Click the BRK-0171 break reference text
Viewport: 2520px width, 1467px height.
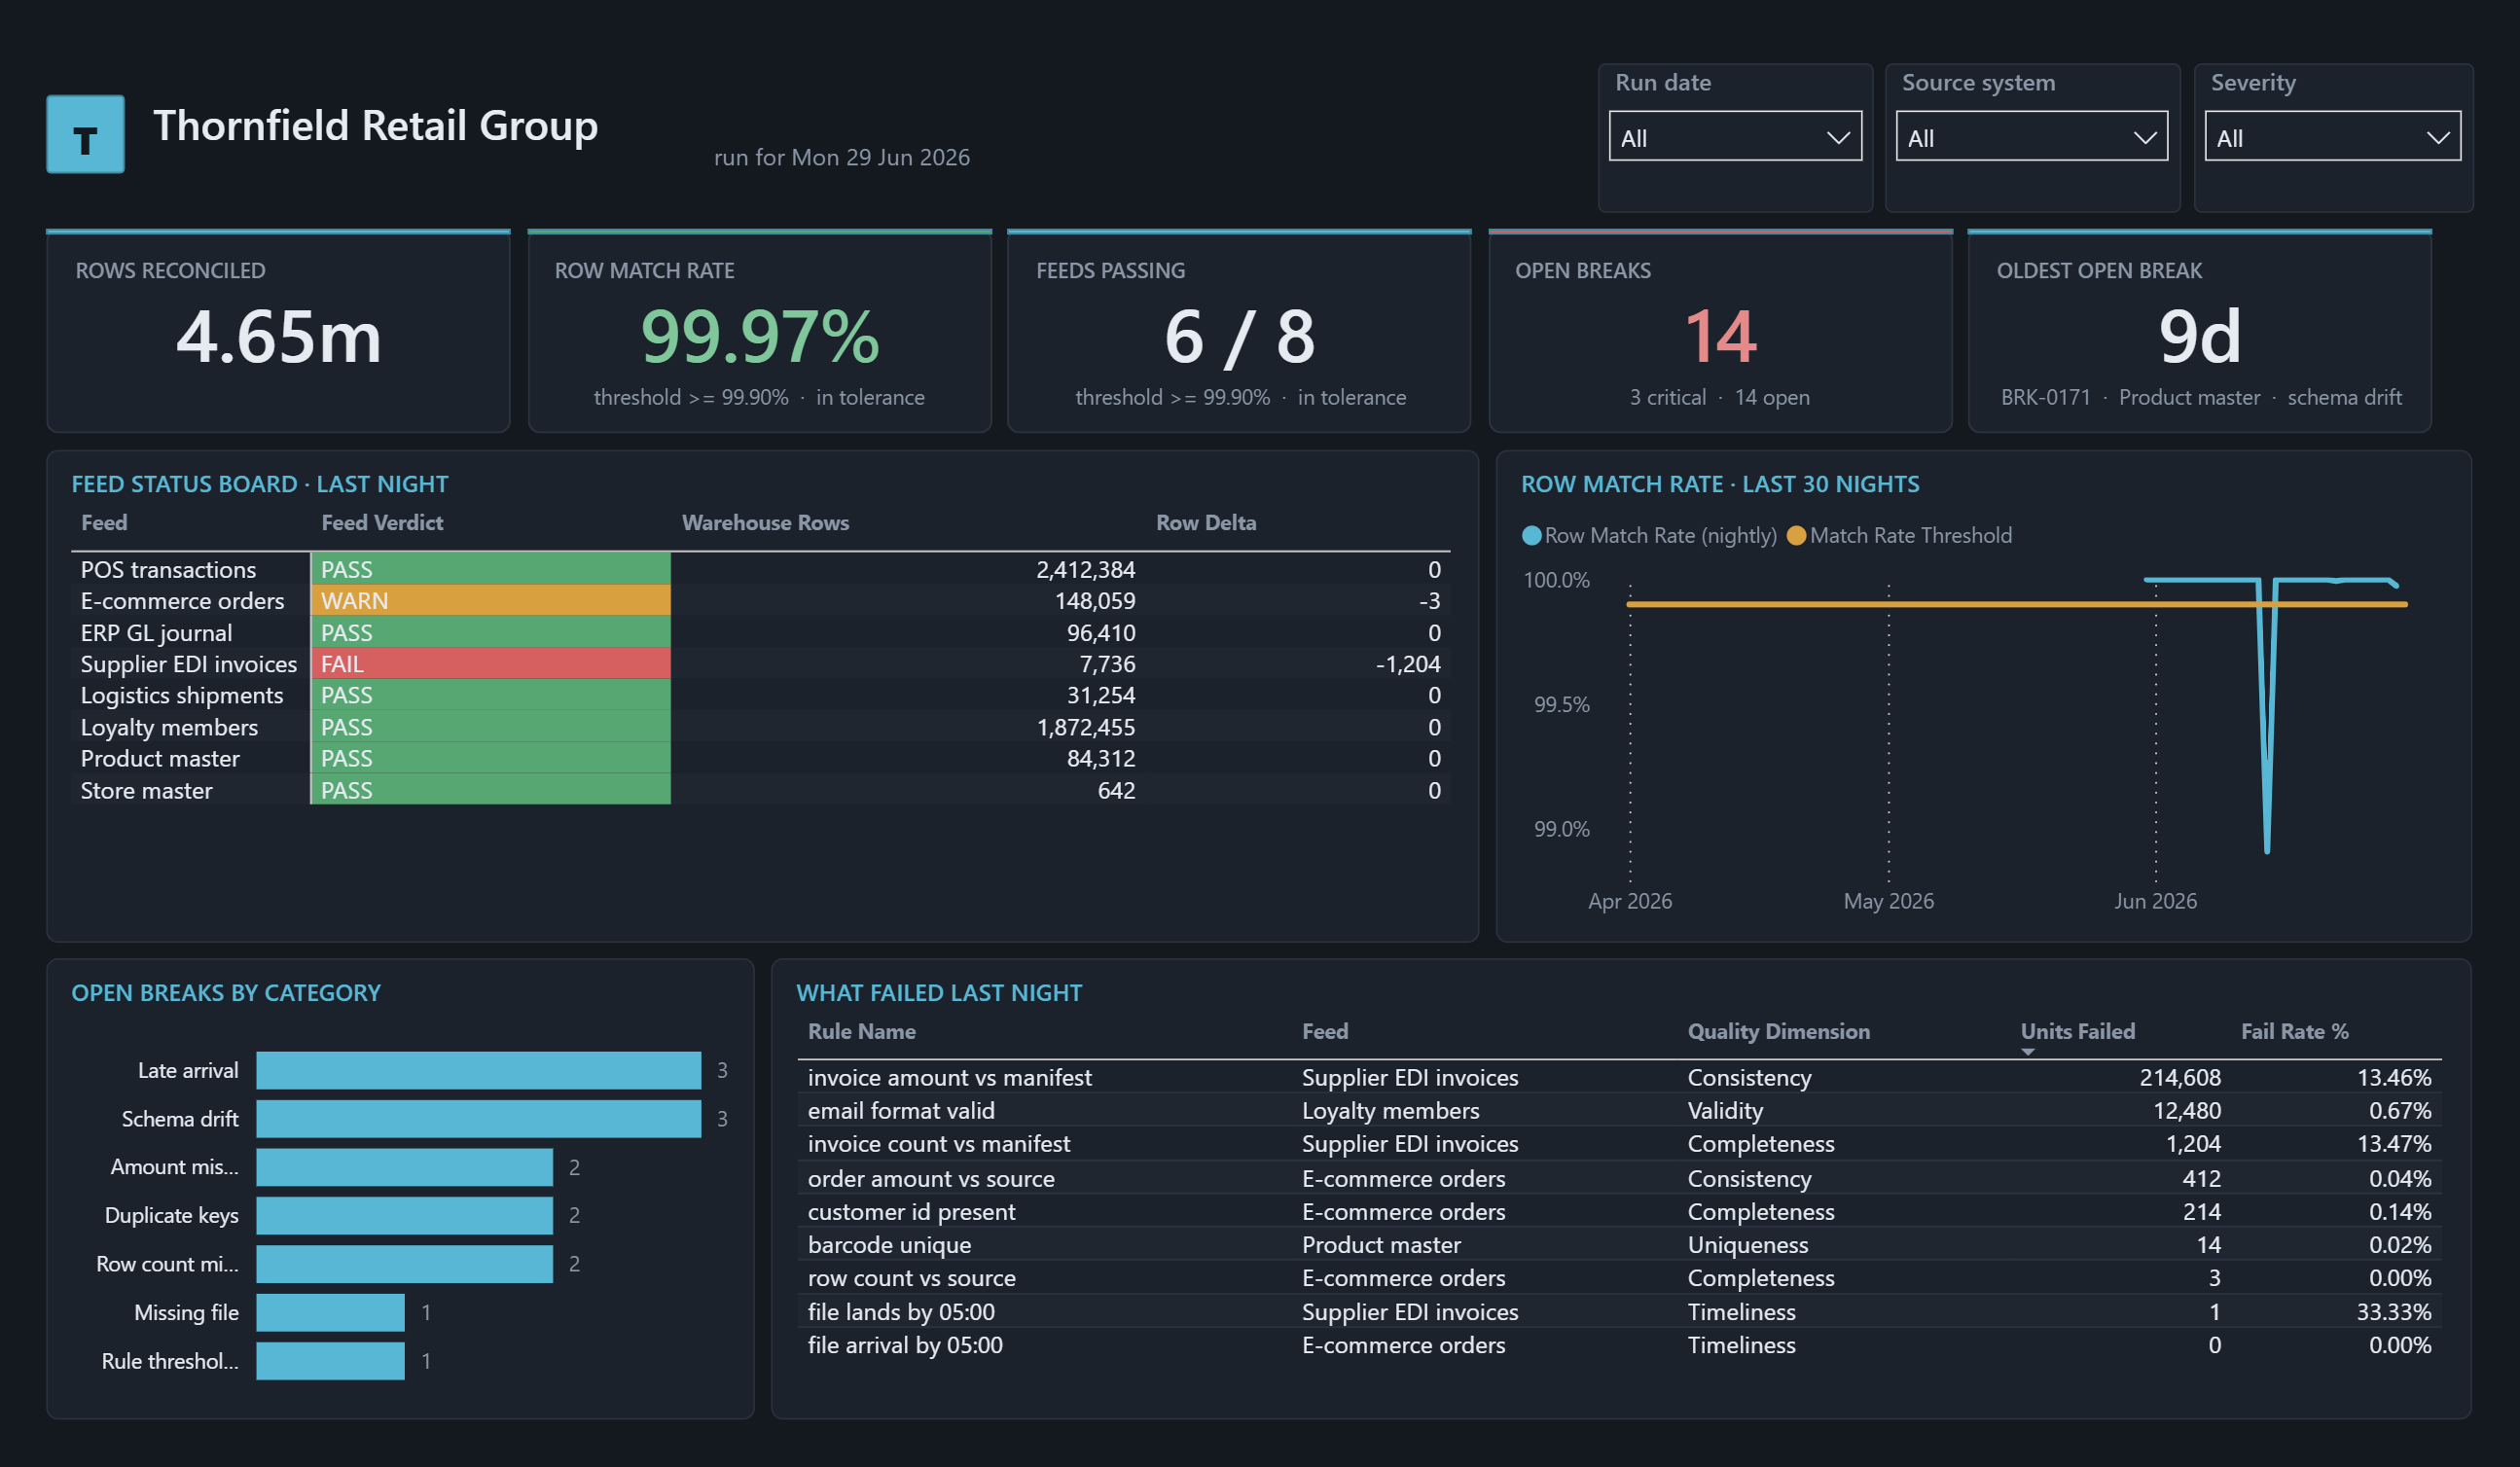(2045, 397)
